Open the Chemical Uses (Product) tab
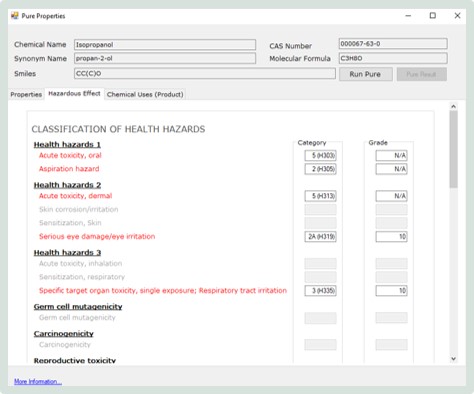The image size is (474, 394). pos(145,94)
